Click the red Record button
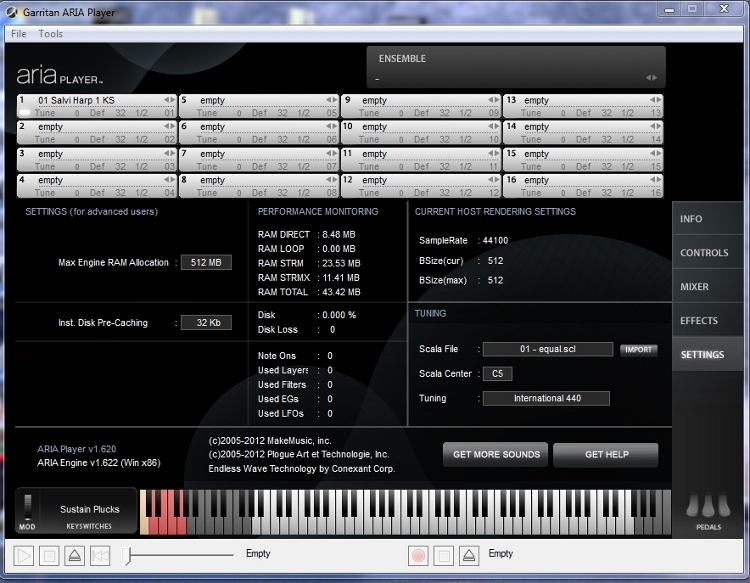750x583 pixels. pyautogui.click(x=418, y=556)
